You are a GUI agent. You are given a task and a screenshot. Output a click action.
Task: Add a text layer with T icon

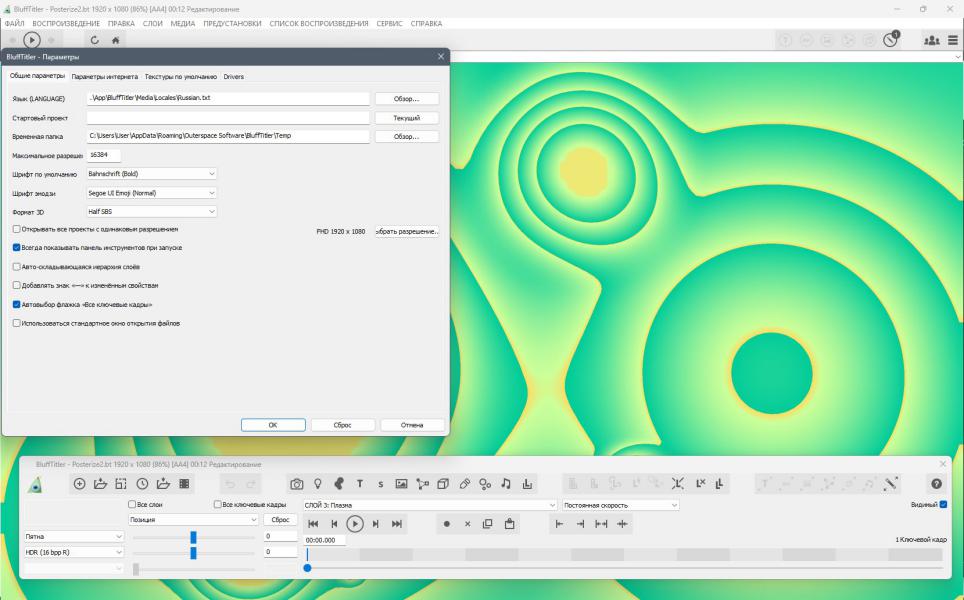tap(360, 484)
